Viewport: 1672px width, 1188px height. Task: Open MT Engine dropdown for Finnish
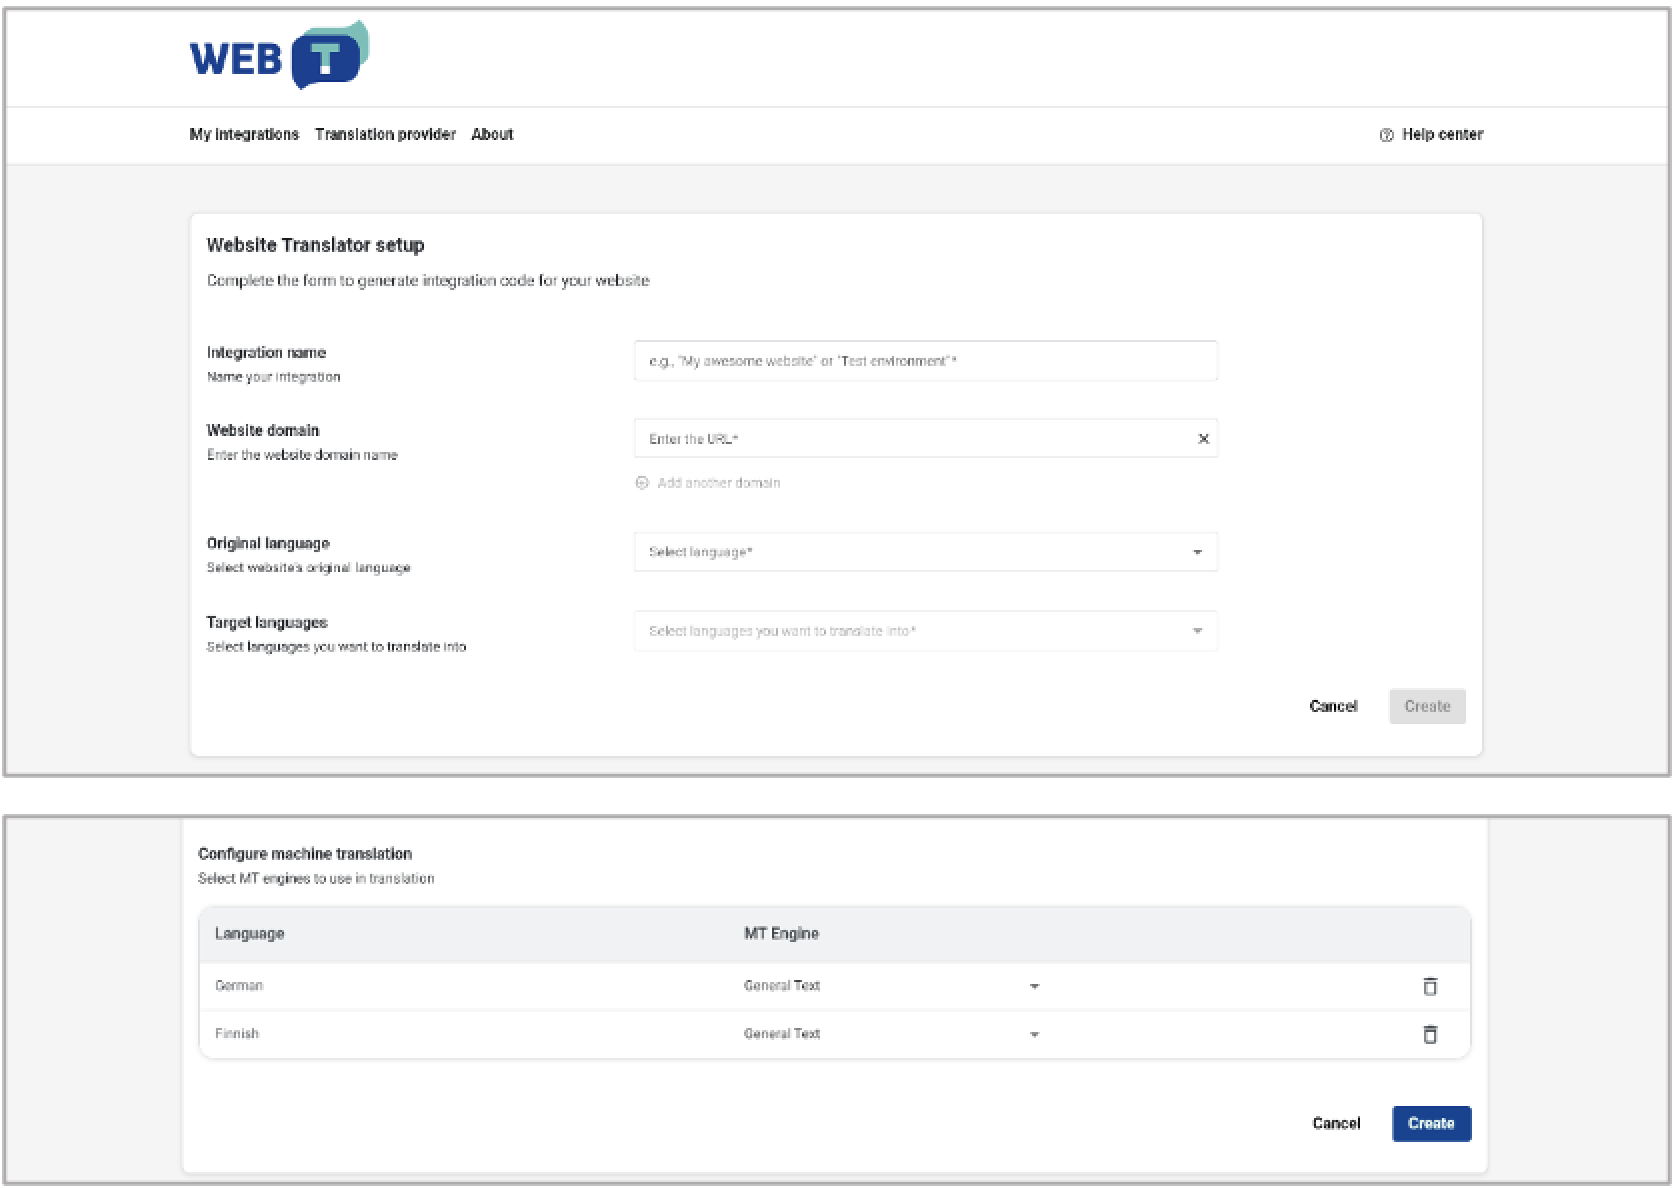tap(892, 1034)
